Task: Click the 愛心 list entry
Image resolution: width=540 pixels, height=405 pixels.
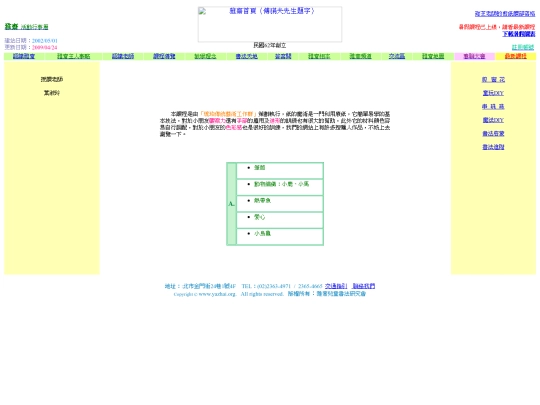Action: point(260,217)
